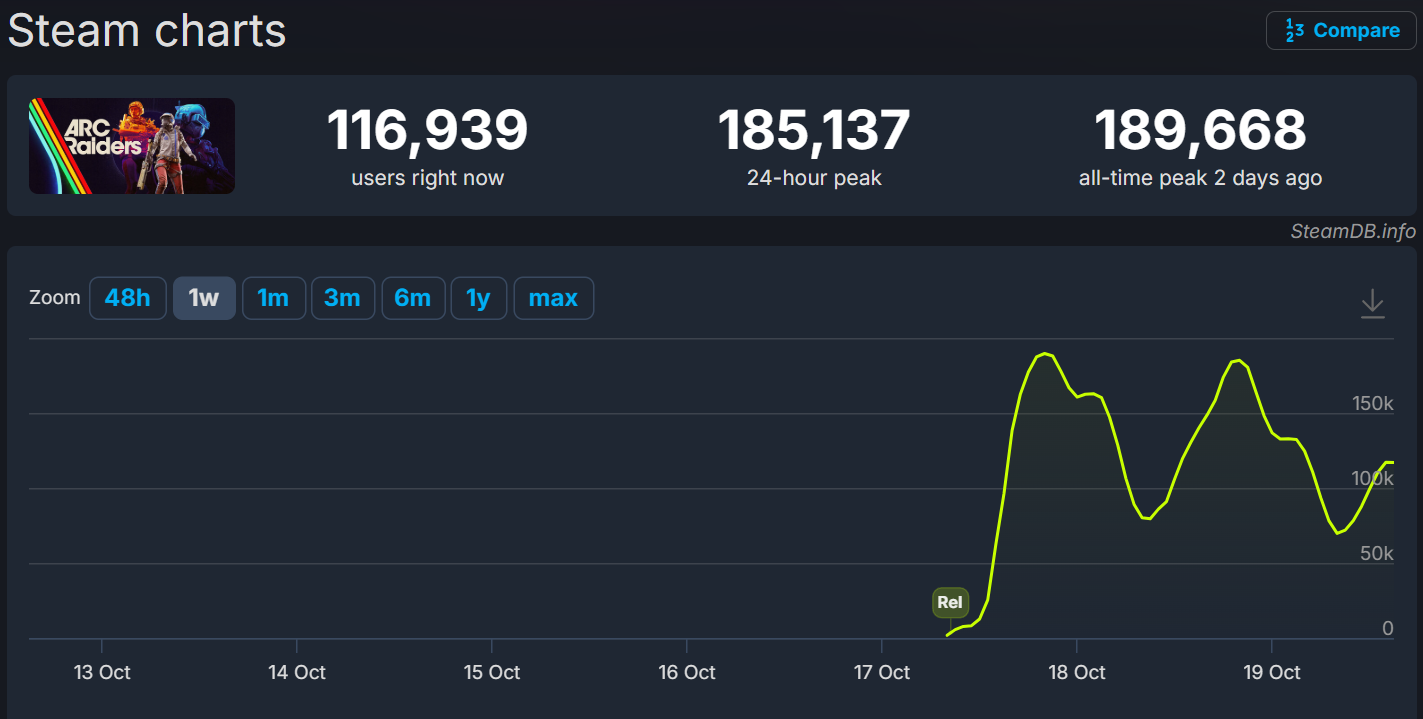Click the 13 Oct date axis label
The height and width of the screenshot is (719, 1423).
pyautogui.click(x=102, y=672)
